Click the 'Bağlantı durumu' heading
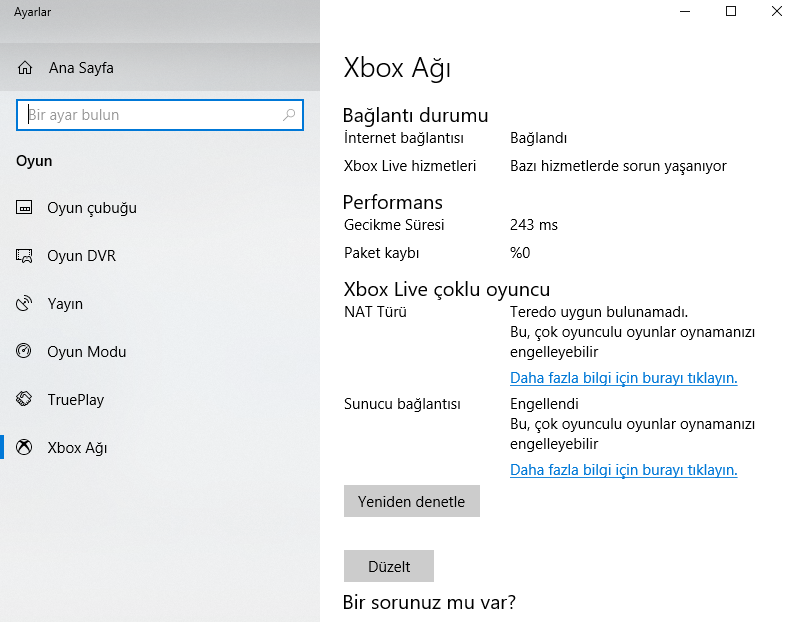 (415, 115)
